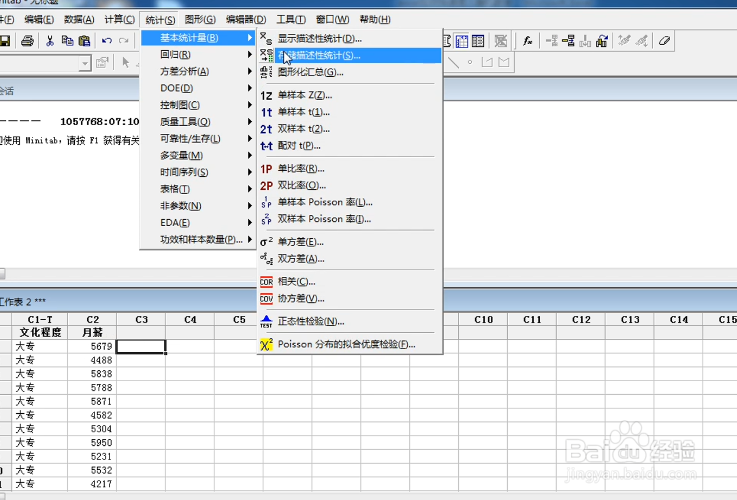Expand the 回归(R) submenu

pos(198,55)
